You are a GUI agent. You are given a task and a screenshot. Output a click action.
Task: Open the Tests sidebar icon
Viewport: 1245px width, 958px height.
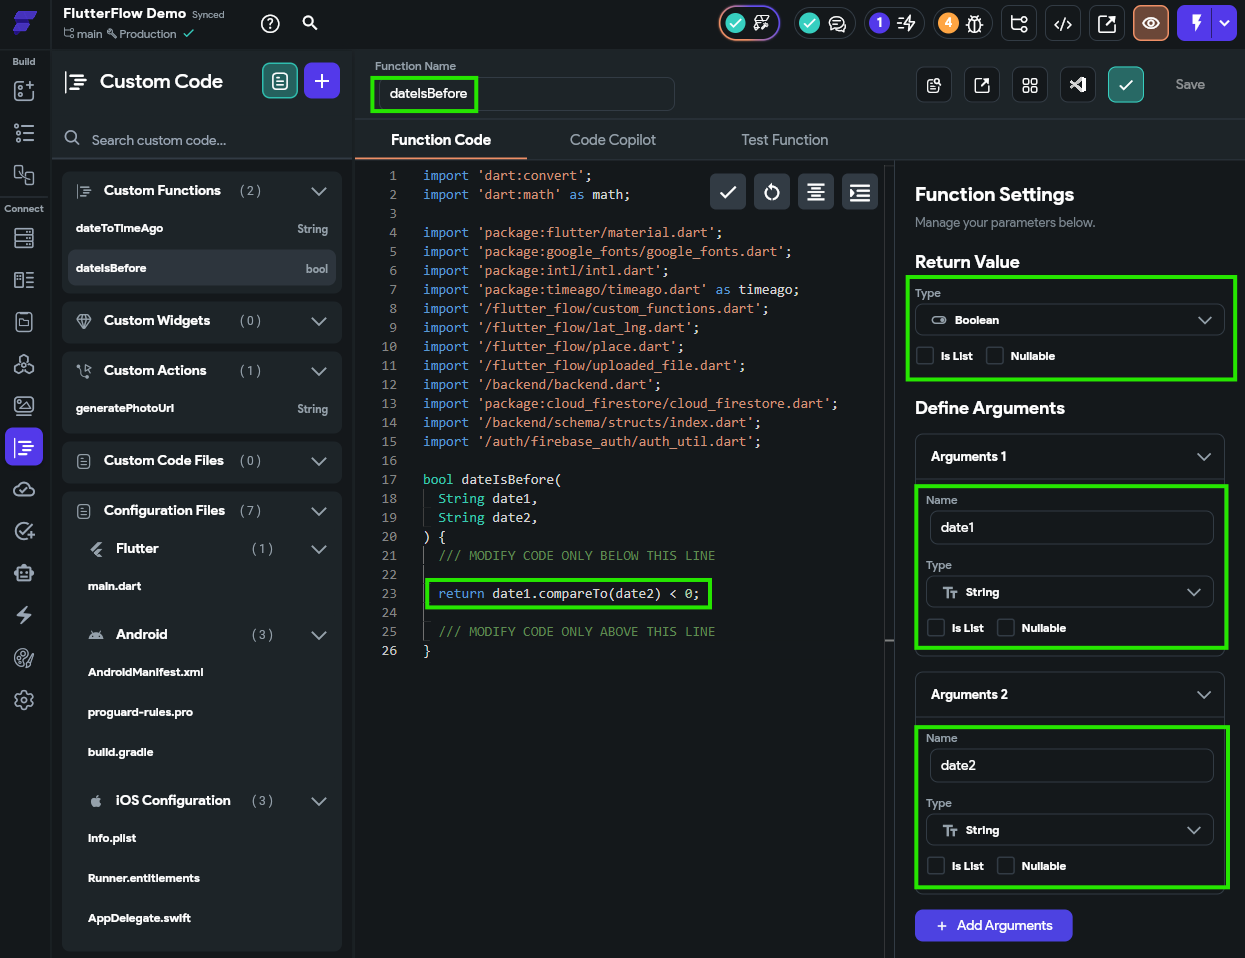[24, 531]
